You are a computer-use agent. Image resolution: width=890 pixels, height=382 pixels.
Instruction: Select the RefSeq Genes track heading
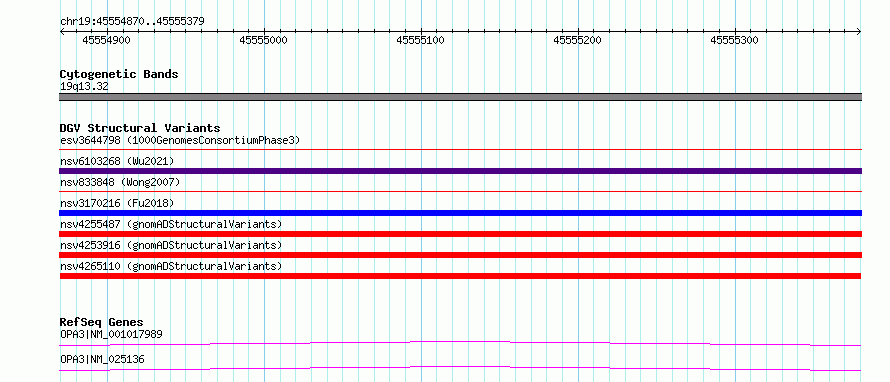click(102, 322)
